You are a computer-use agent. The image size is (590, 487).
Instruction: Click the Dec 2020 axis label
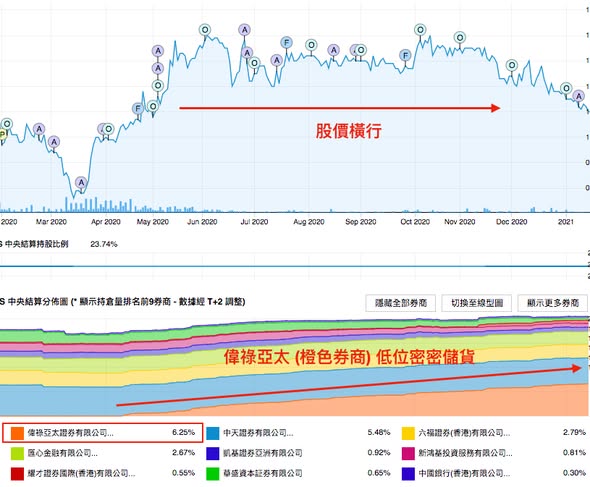(x=512, y=222)
